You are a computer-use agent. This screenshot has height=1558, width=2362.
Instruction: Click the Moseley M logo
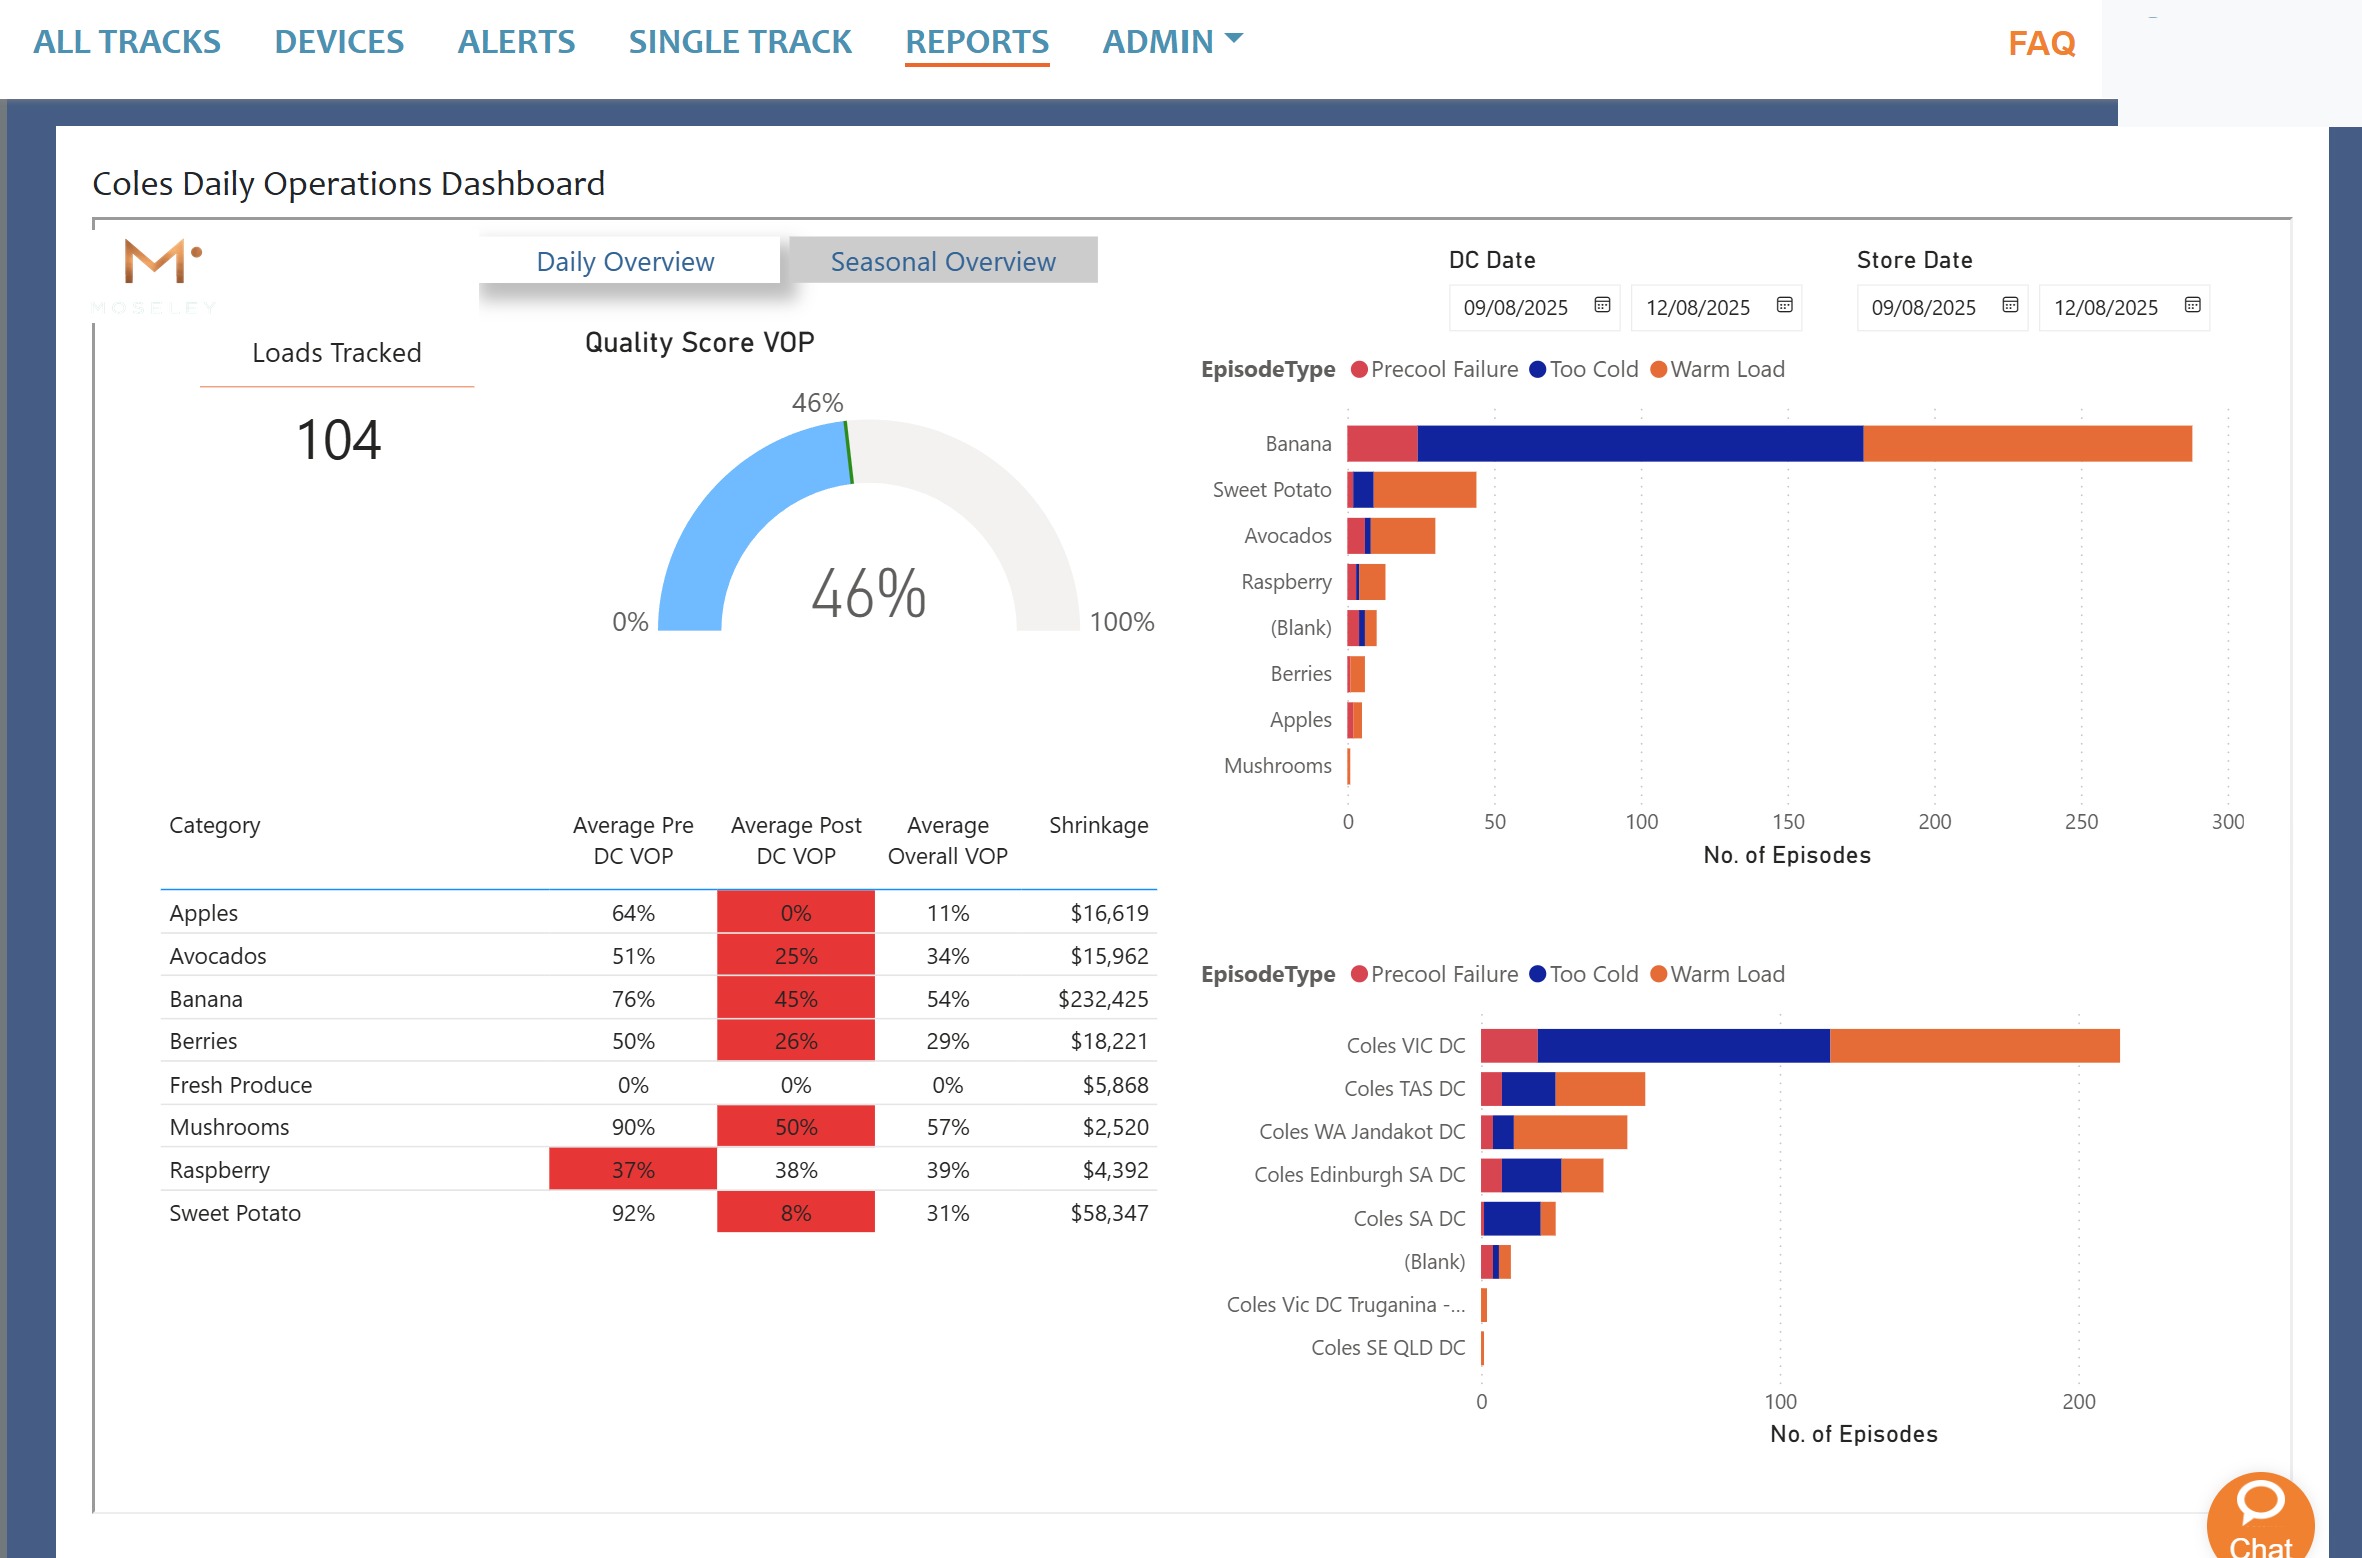[x=162, y=262]
